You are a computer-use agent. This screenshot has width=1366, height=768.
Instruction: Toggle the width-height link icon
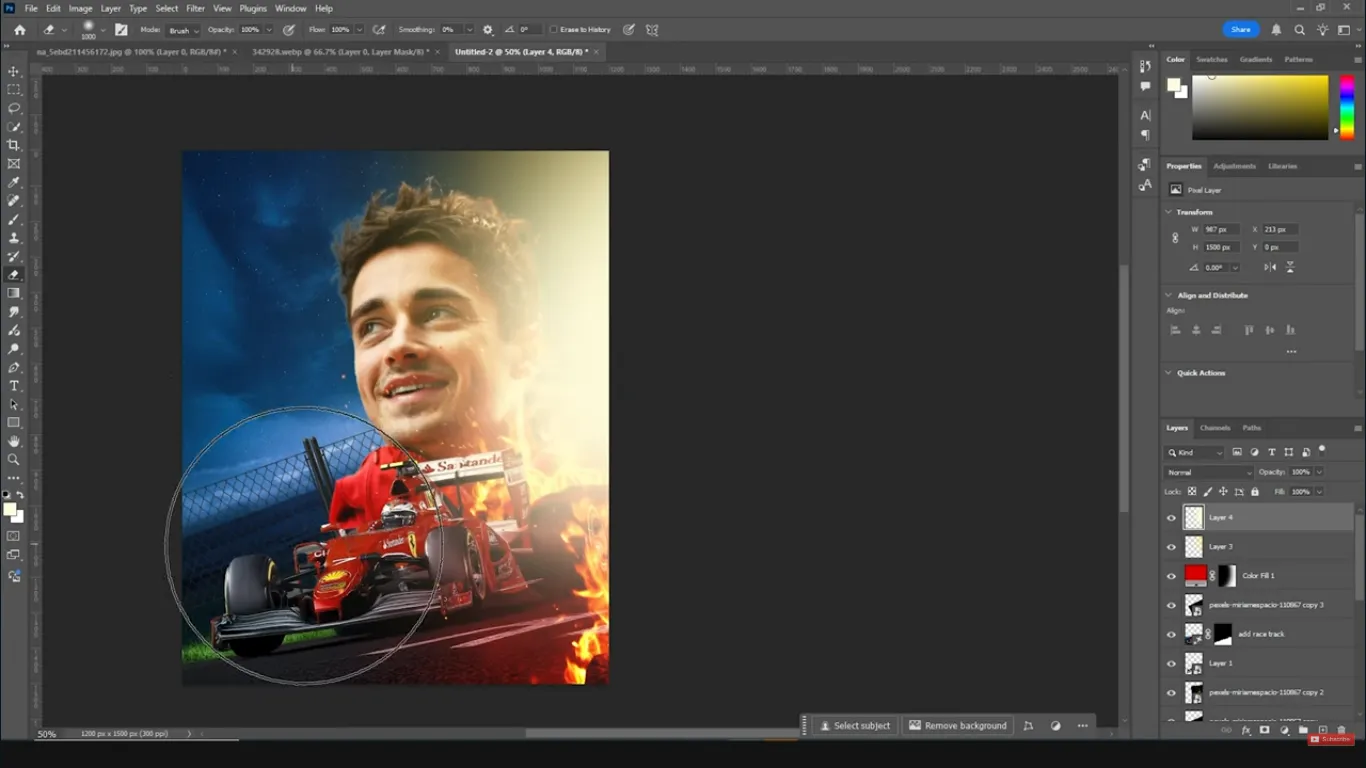click(x=1175, y=238)
